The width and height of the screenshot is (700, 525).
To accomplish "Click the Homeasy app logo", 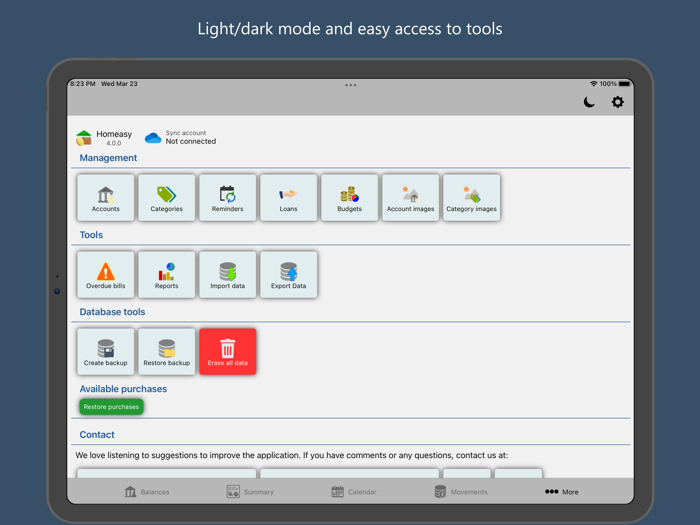I will 84,138.
